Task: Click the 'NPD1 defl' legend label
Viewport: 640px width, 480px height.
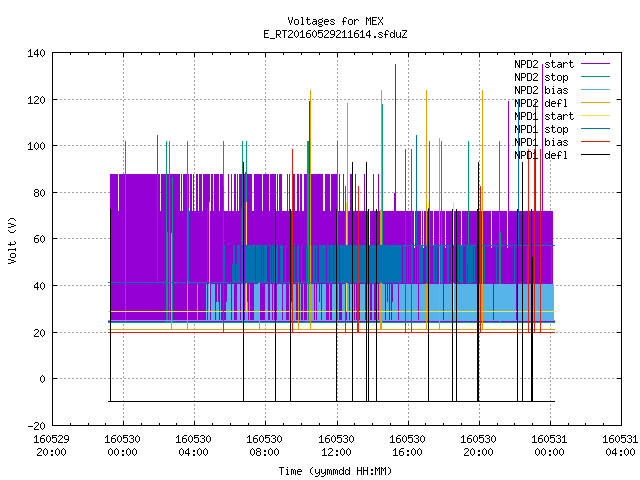Action: pyautogui.click(x=541, y=156)
